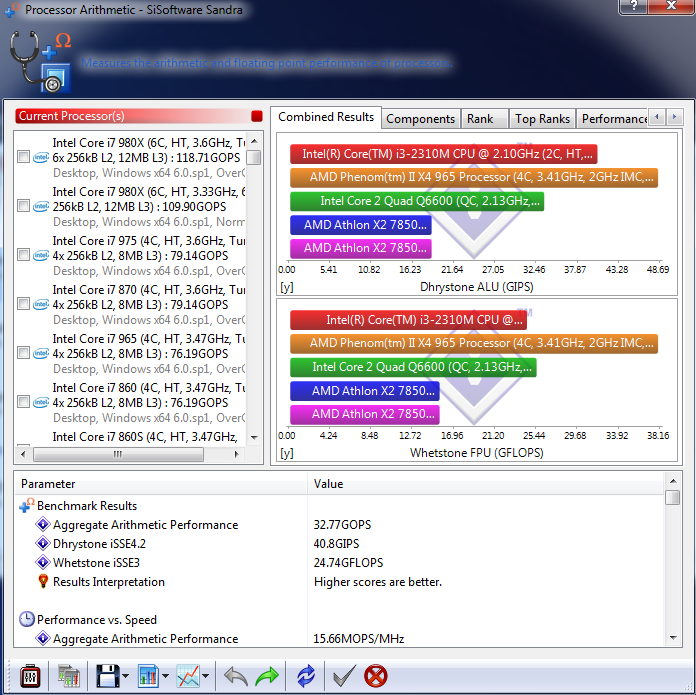The height and width of the screenshot is (695, 696).
Task: Tick checkbox for Core i7 870
Action: pyautogui.click(x=23, y=304)
